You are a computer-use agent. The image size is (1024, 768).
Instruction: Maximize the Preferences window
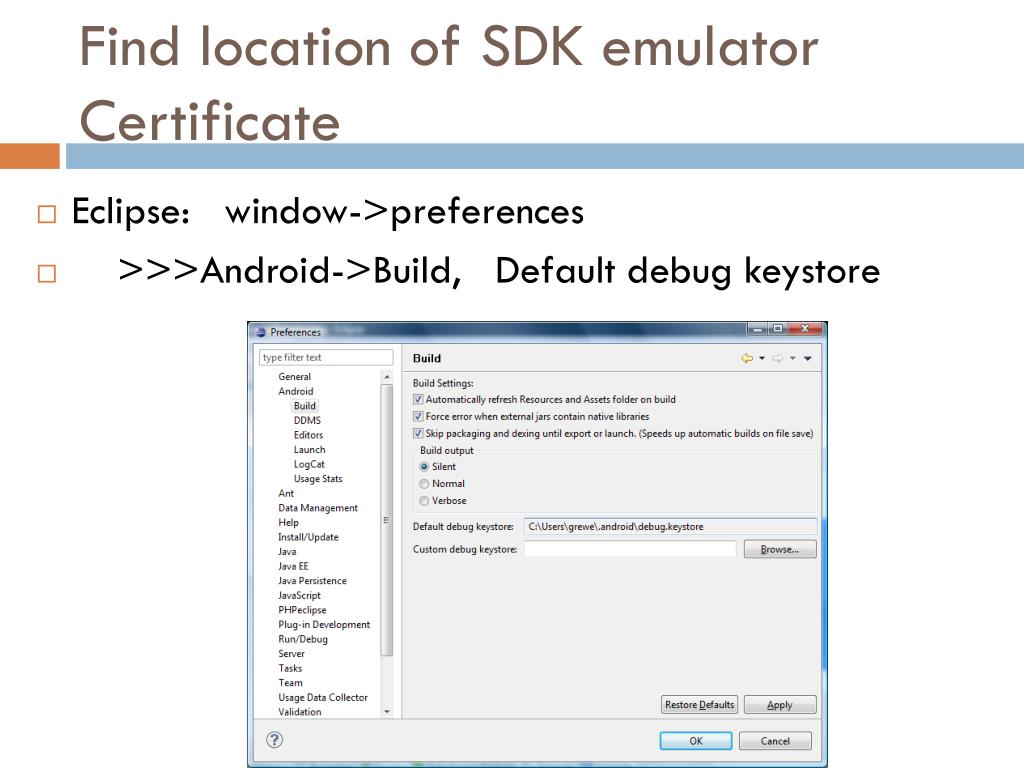[x=777, y=329]
